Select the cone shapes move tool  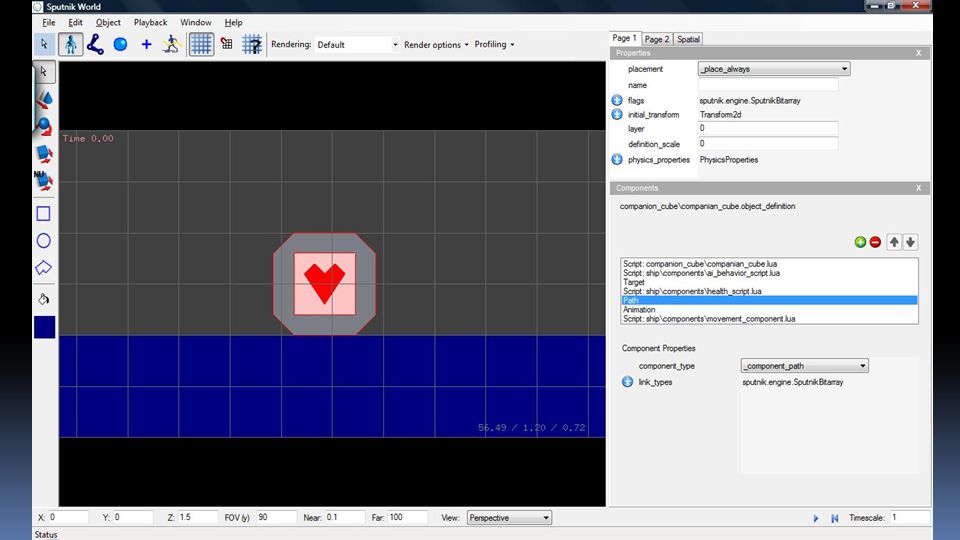click(x=44, y=99)
